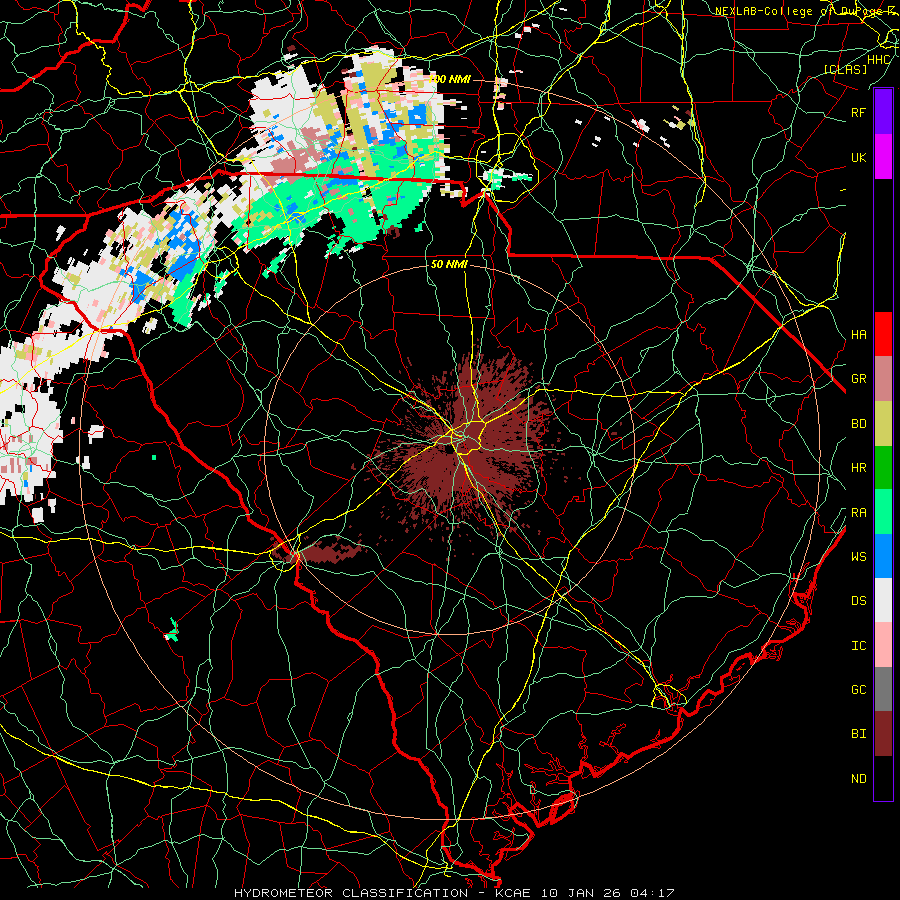The width and height of the screenshot is (900, 900).
Task: Click the HYDROMETEOR CLASSIFICATION title text
Action: (x=351, y=893)
